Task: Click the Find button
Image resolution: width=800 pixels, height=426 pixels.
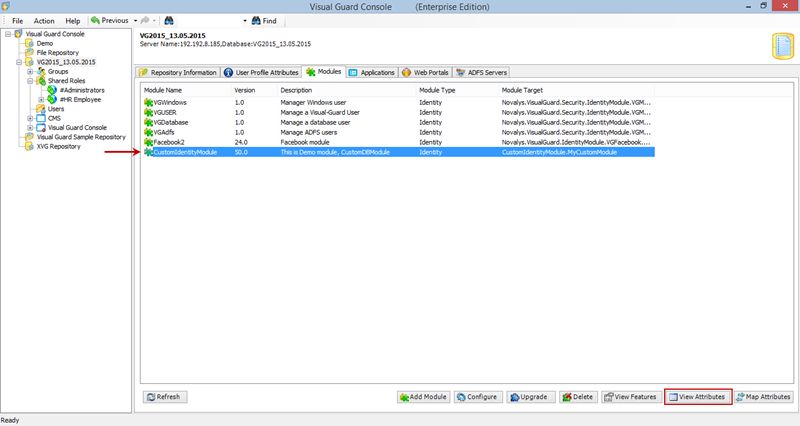Action: [x=264, y=21]
